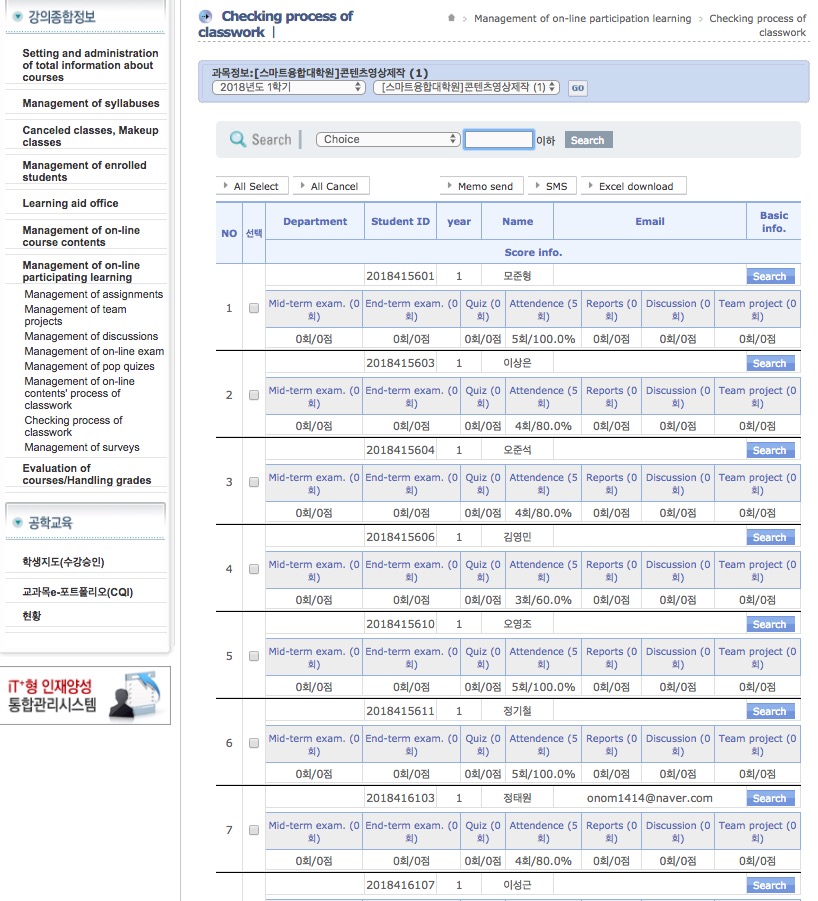The image size is (818, 901).
Task: Collapse the 공학교육 section arrow icon
Action: click(18, 522)
